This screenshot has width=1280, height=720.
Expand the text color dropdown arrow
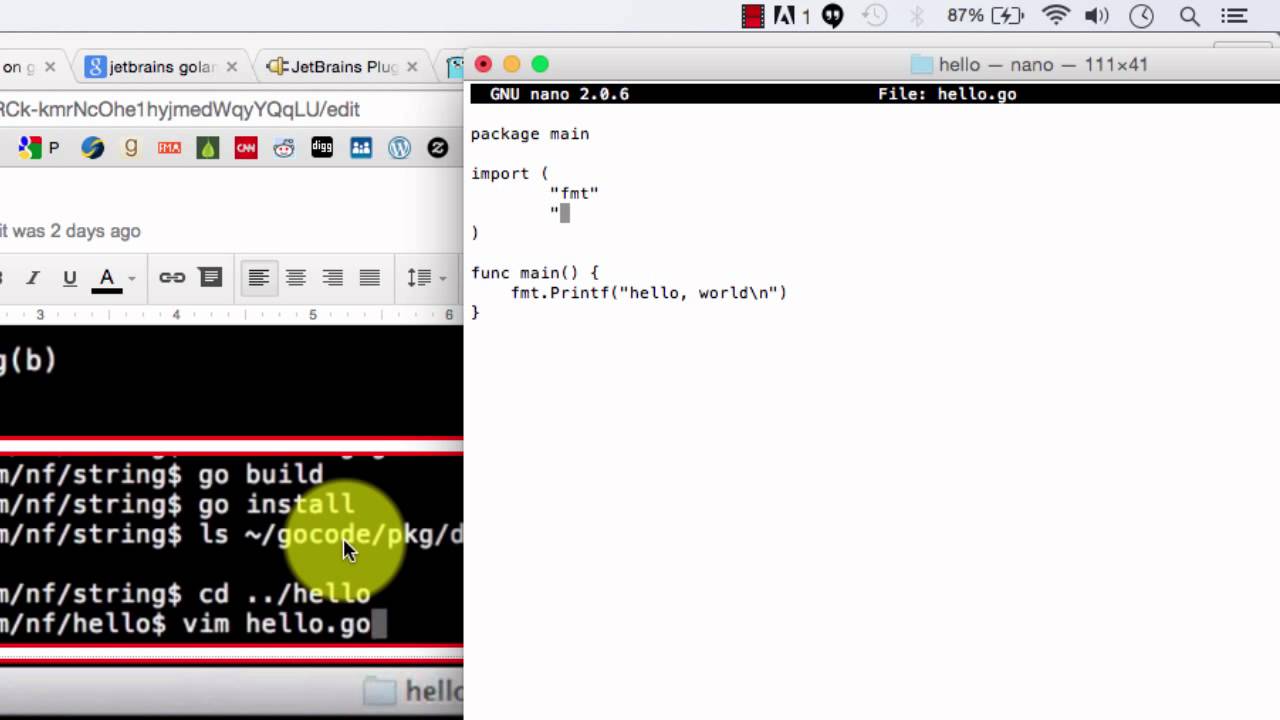(x=131, y=279)
